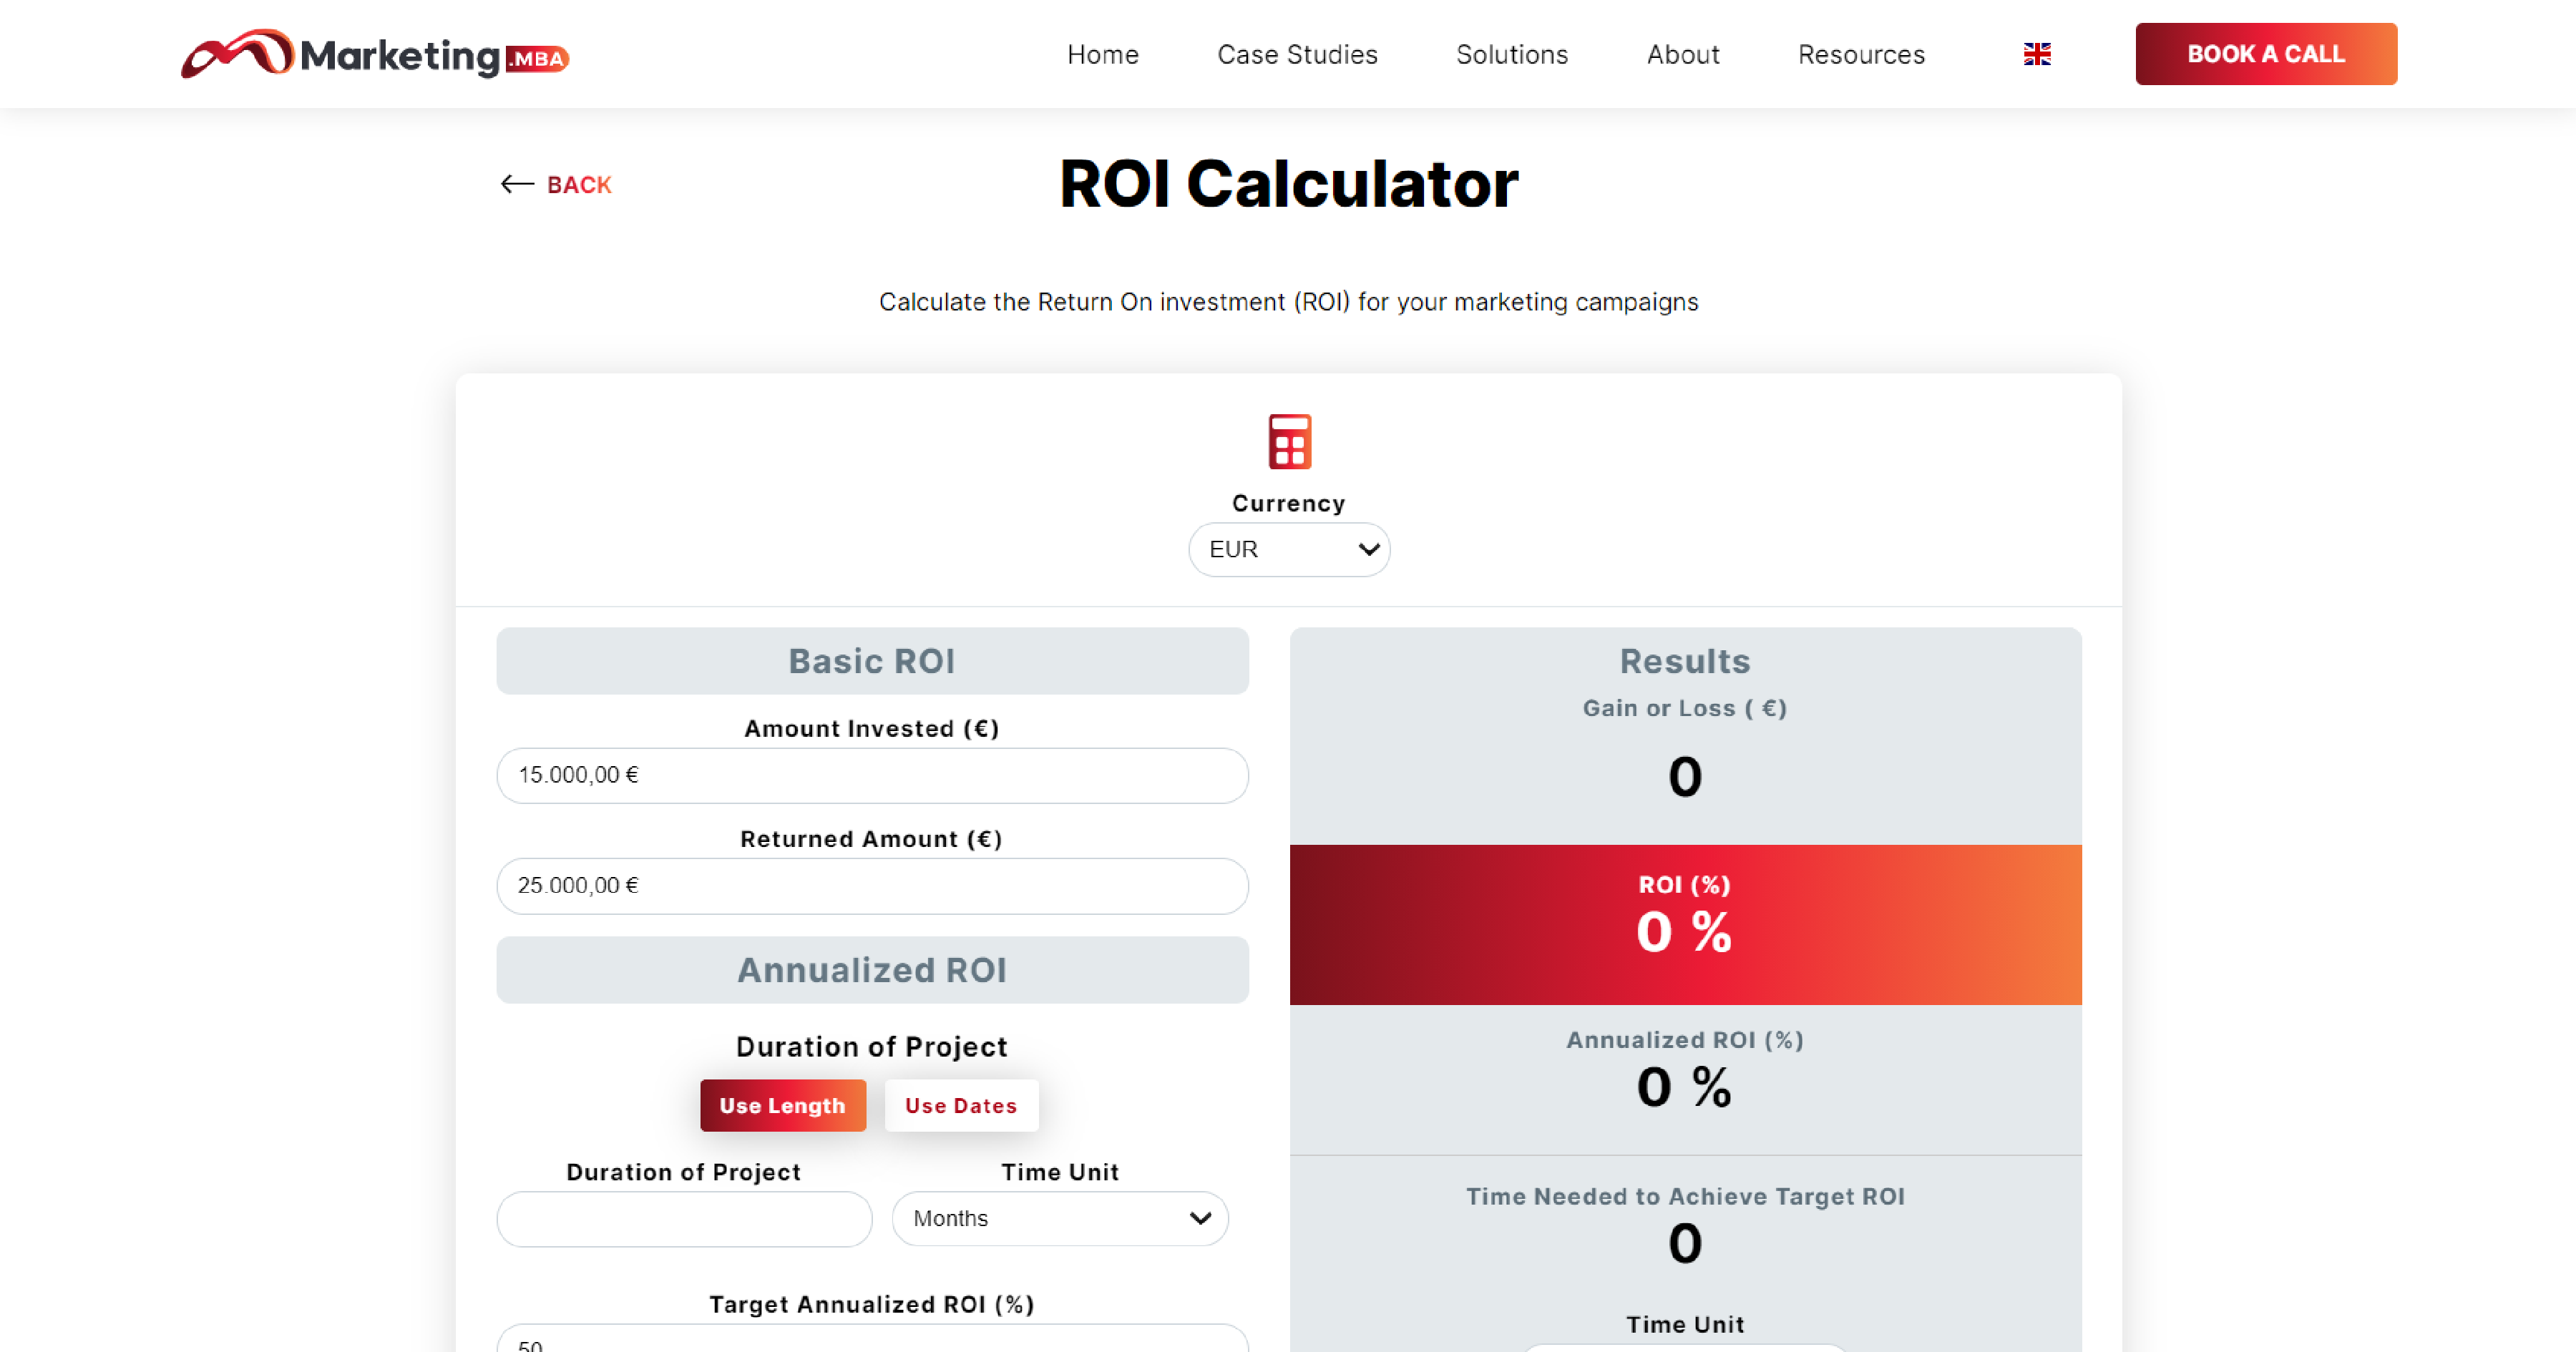Click the Marketing MBA logo

[375, 54]
